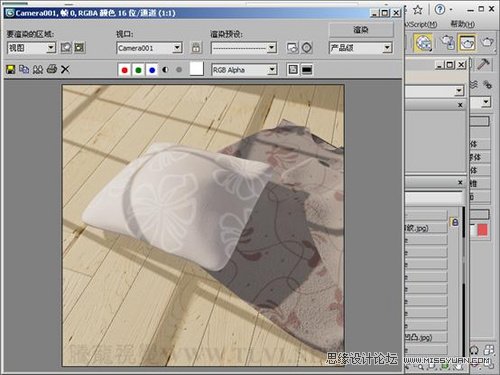The image size is (500, 375).
Task: Click the padlock icon in the material panel
Action: coord(455,222)
